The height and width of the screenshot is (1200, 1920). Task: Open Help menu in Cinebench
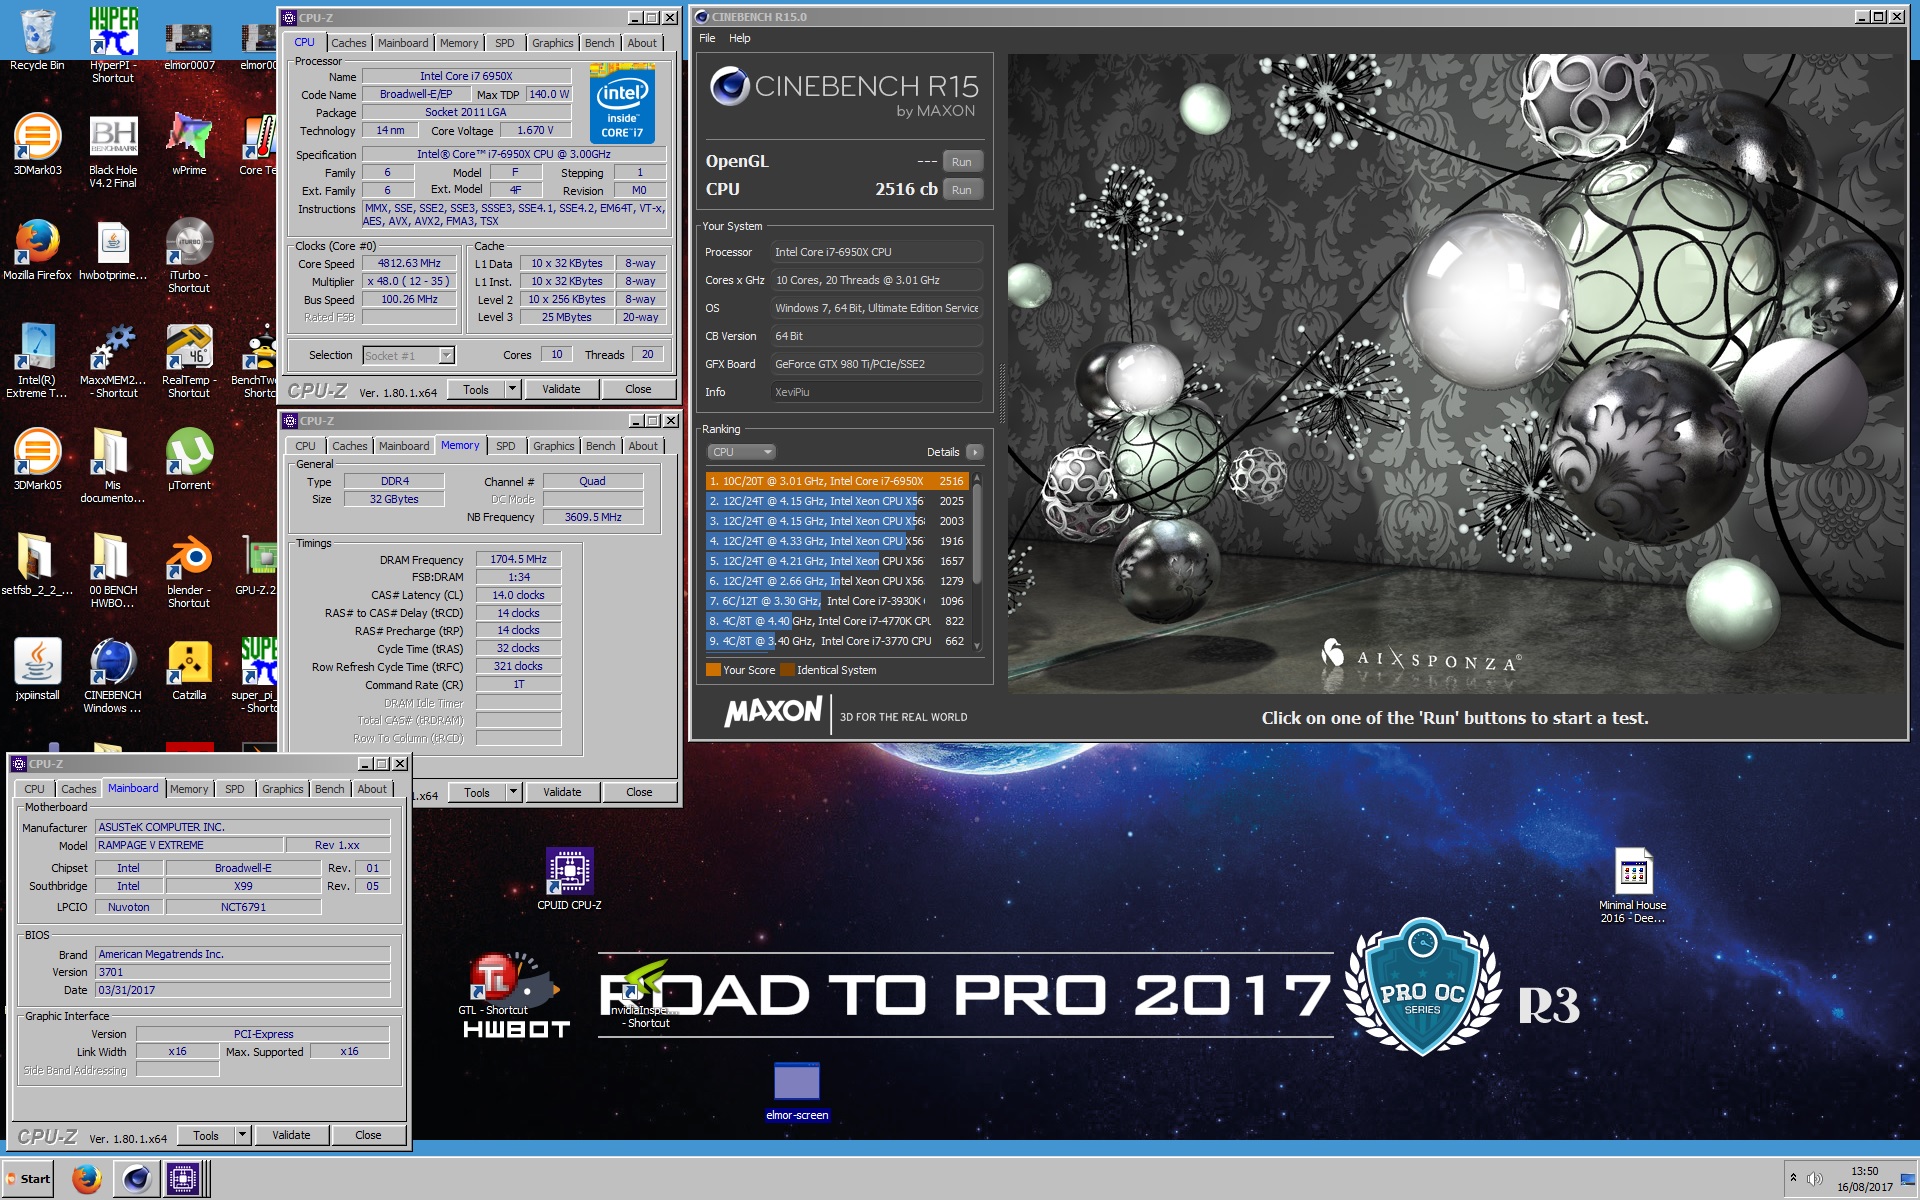(x=740, y=38)
